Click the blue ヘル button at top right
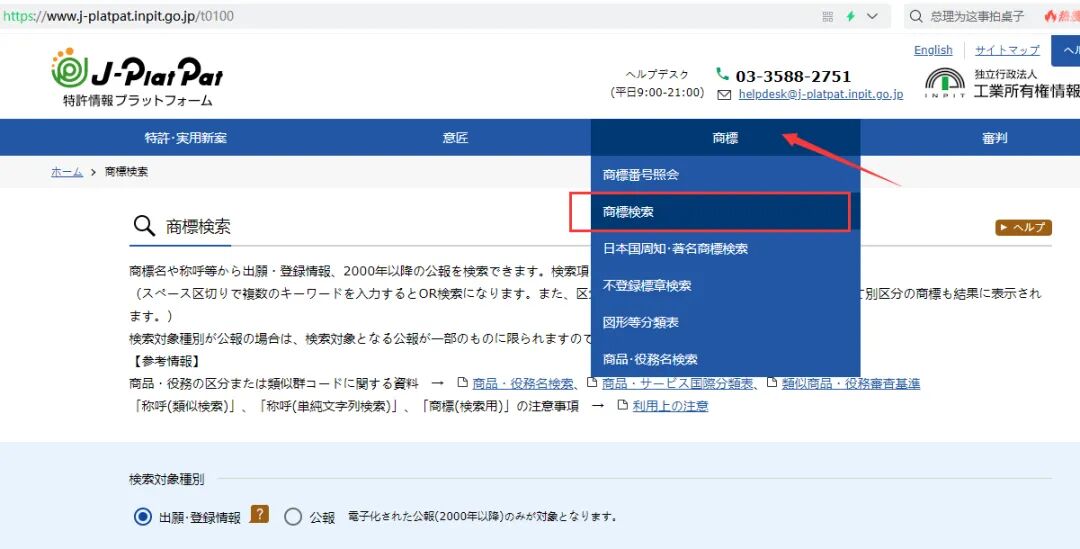The height and width of the screenshot is (549, 1080). (x=1066, y=50)
